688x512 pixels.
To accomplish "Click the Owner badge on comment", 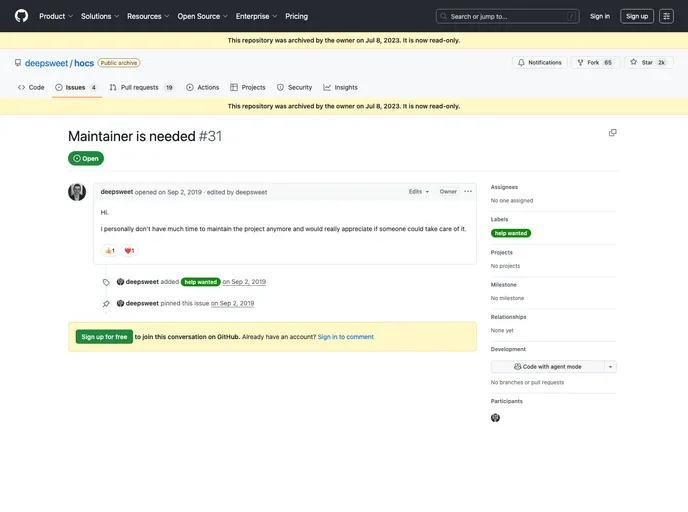I will click(448, 192).
